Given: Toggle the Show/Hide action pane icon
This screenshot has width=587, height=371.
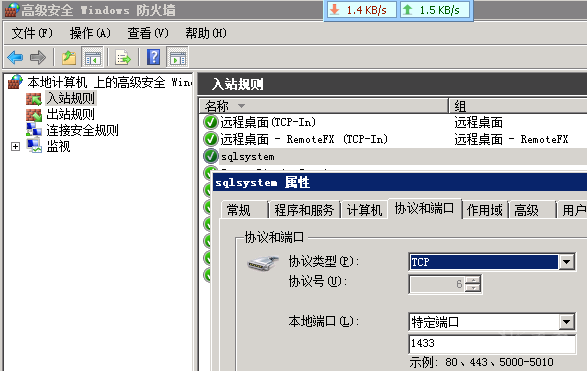Looking at the screenshot, I should [177, 58].
